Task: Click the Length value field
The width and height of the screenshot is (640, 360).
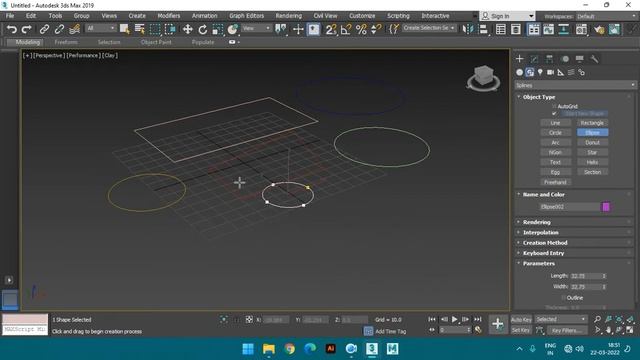Action: 585,276
